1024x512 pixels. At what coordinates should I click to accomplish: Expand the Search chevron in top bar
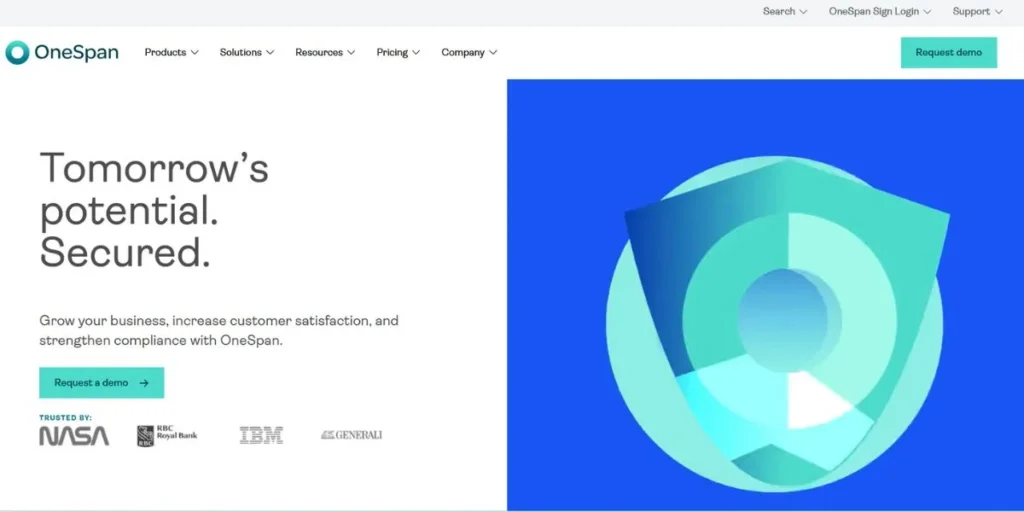click(x=803, y=12)
